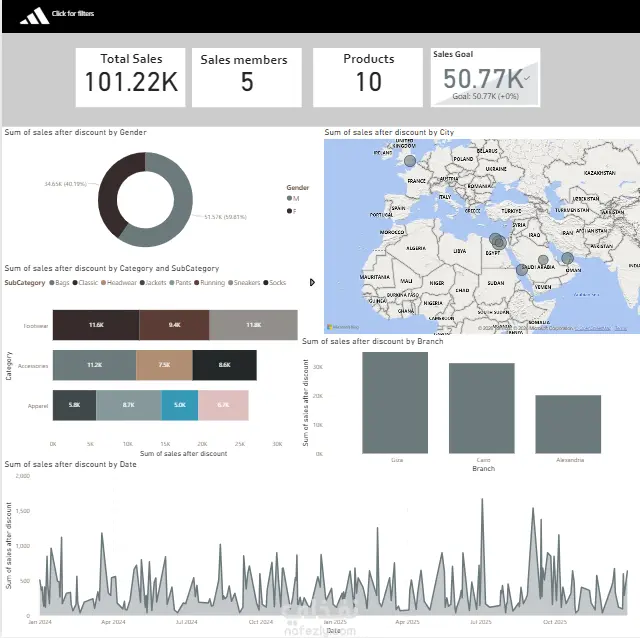Click the Footwear 11.6K bar segment
The image size is (640, 638).
point(96,325)
